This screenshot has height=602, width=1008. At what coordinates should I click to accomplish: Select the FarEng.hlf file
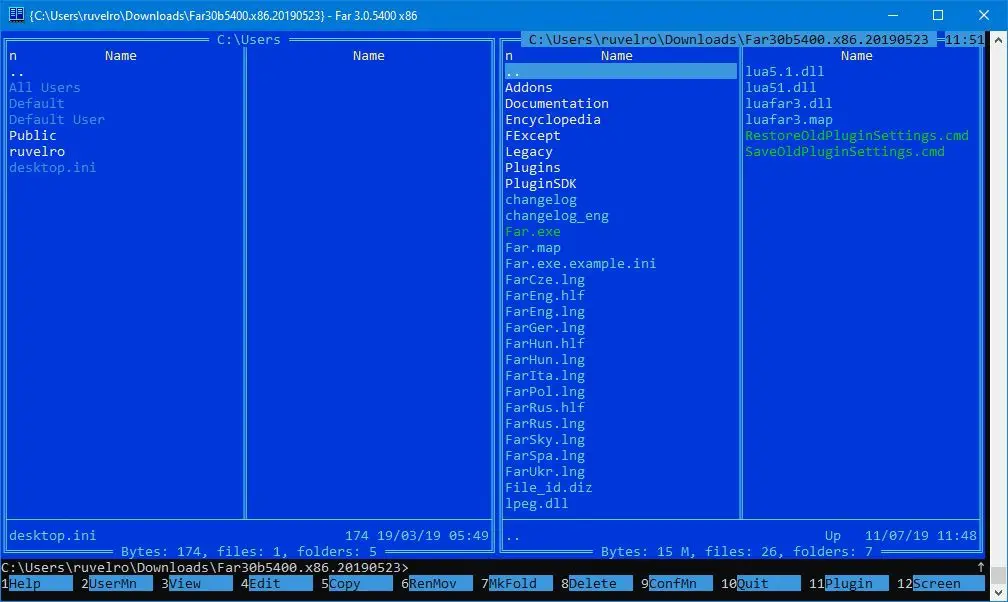544,296
